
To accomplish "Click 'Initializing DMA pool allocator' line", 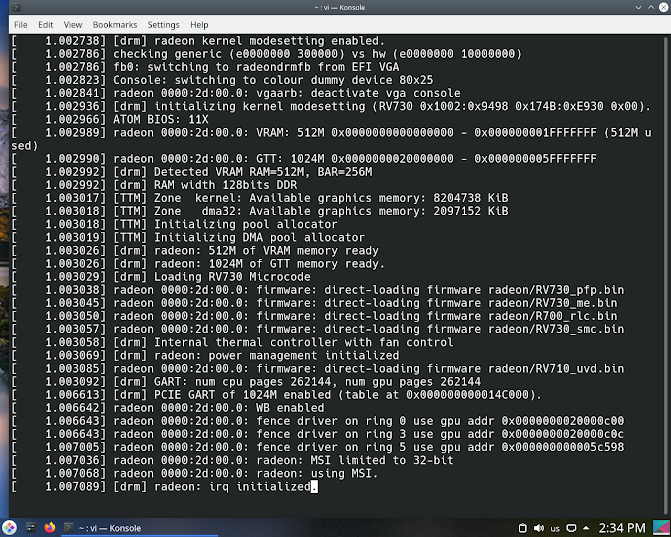I will pos(239,237).
